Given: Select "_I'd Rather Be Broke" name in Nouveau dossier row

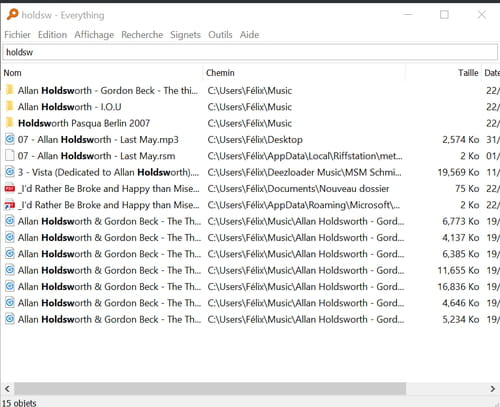Looking at the screenshot, I should (x=109, y=189).
